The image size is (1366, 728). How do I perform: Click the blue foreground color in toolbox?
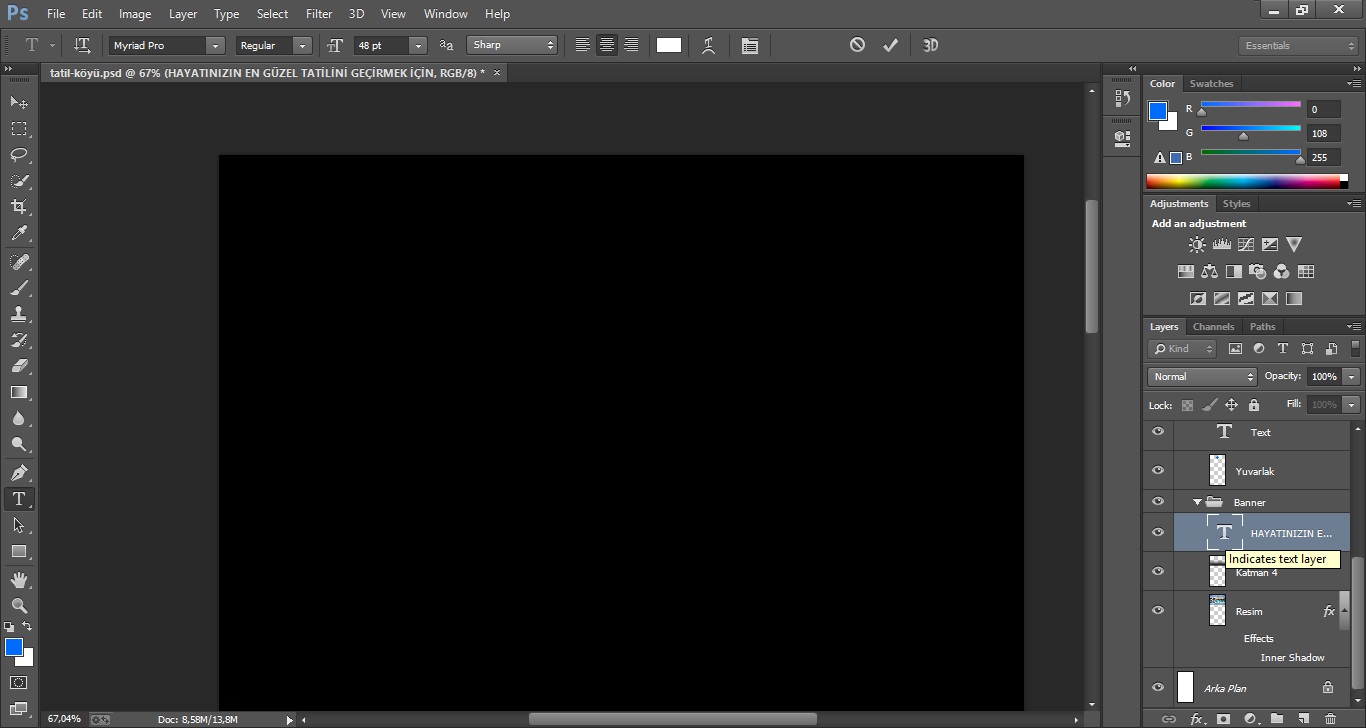[x=14, y=647]
